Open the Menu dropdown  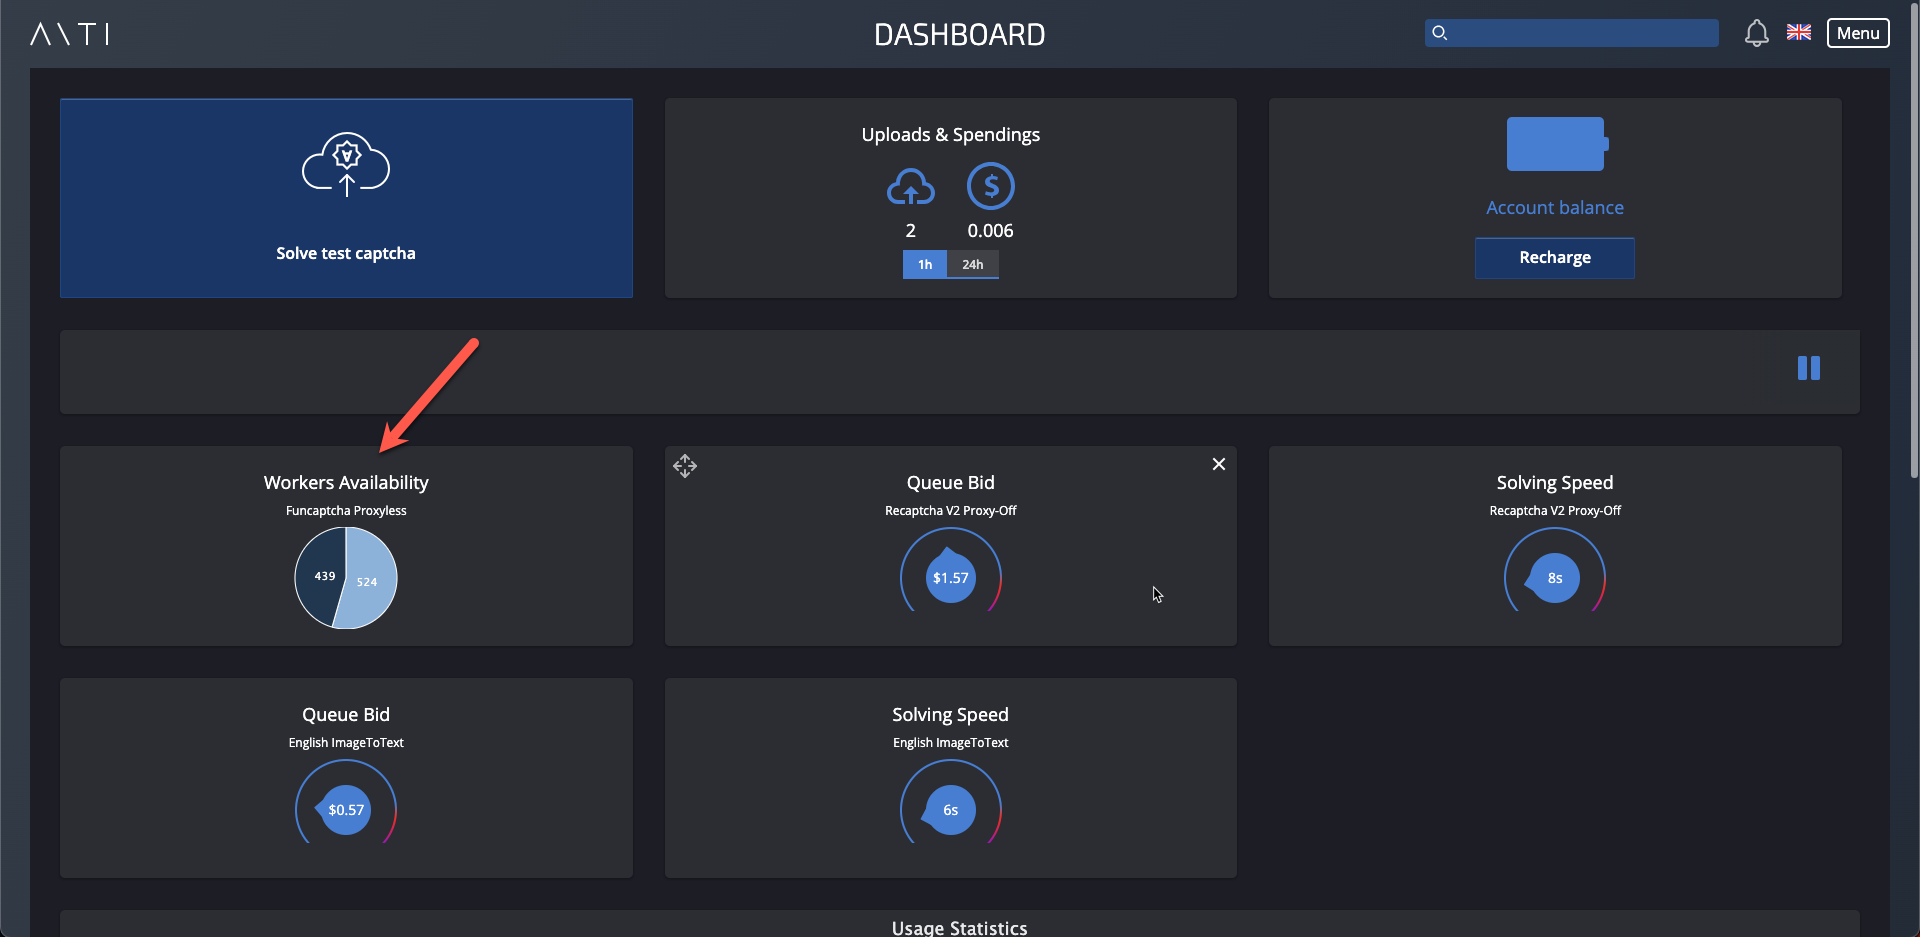point(1857,32)
